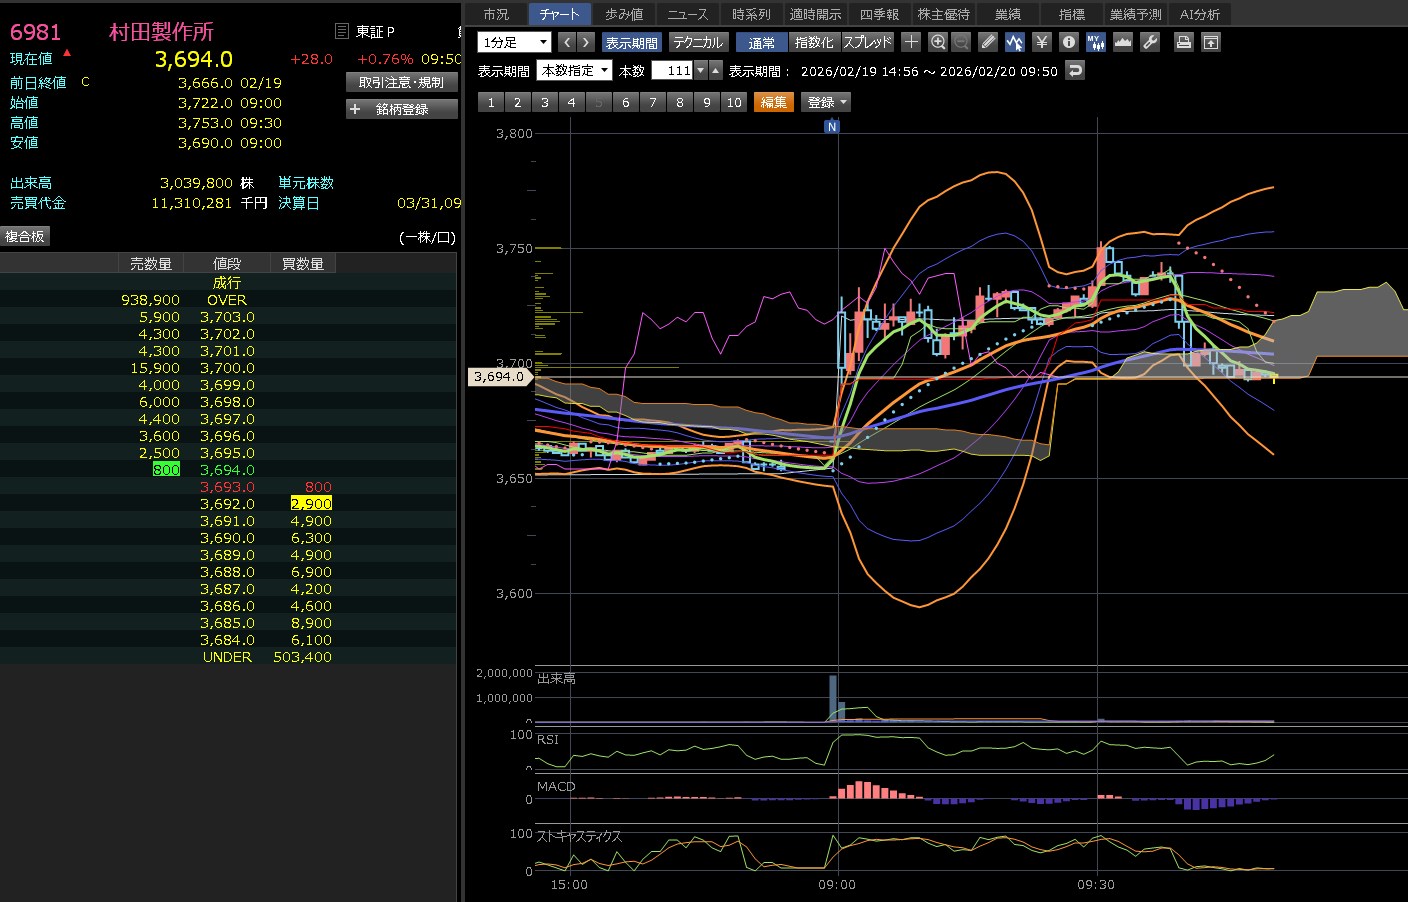Click the 本数 count input field
The height and width of the screenshot is (902, 1408).
[672, 70]
